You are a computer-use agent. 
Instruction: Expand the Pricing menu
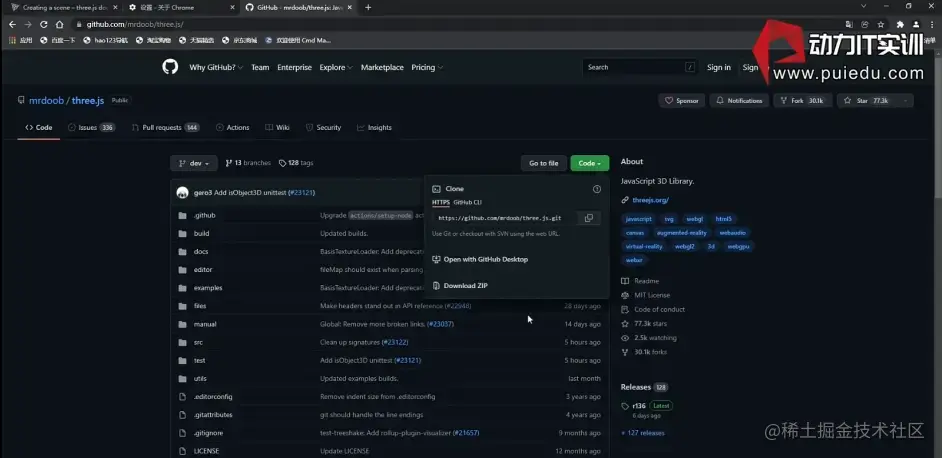click(427, 67)
